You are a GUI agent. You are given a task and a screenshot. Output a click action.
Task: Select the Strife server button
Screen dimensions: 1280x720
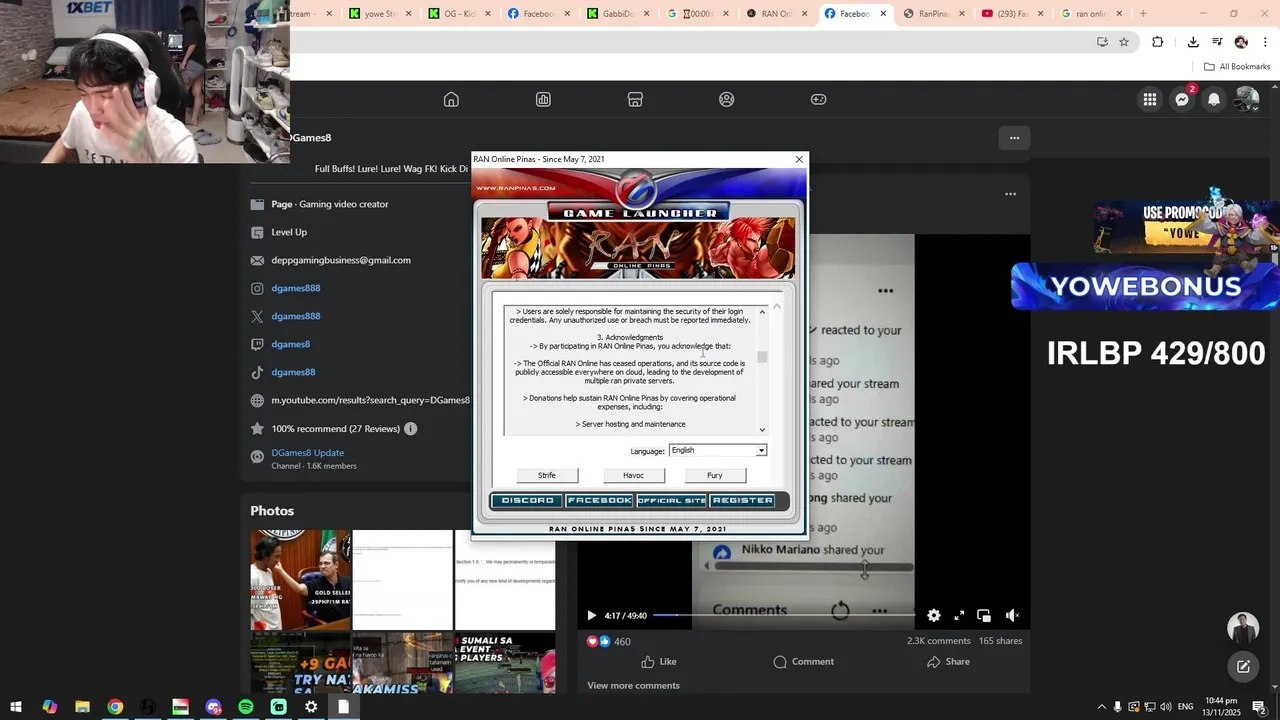(546, 475)
